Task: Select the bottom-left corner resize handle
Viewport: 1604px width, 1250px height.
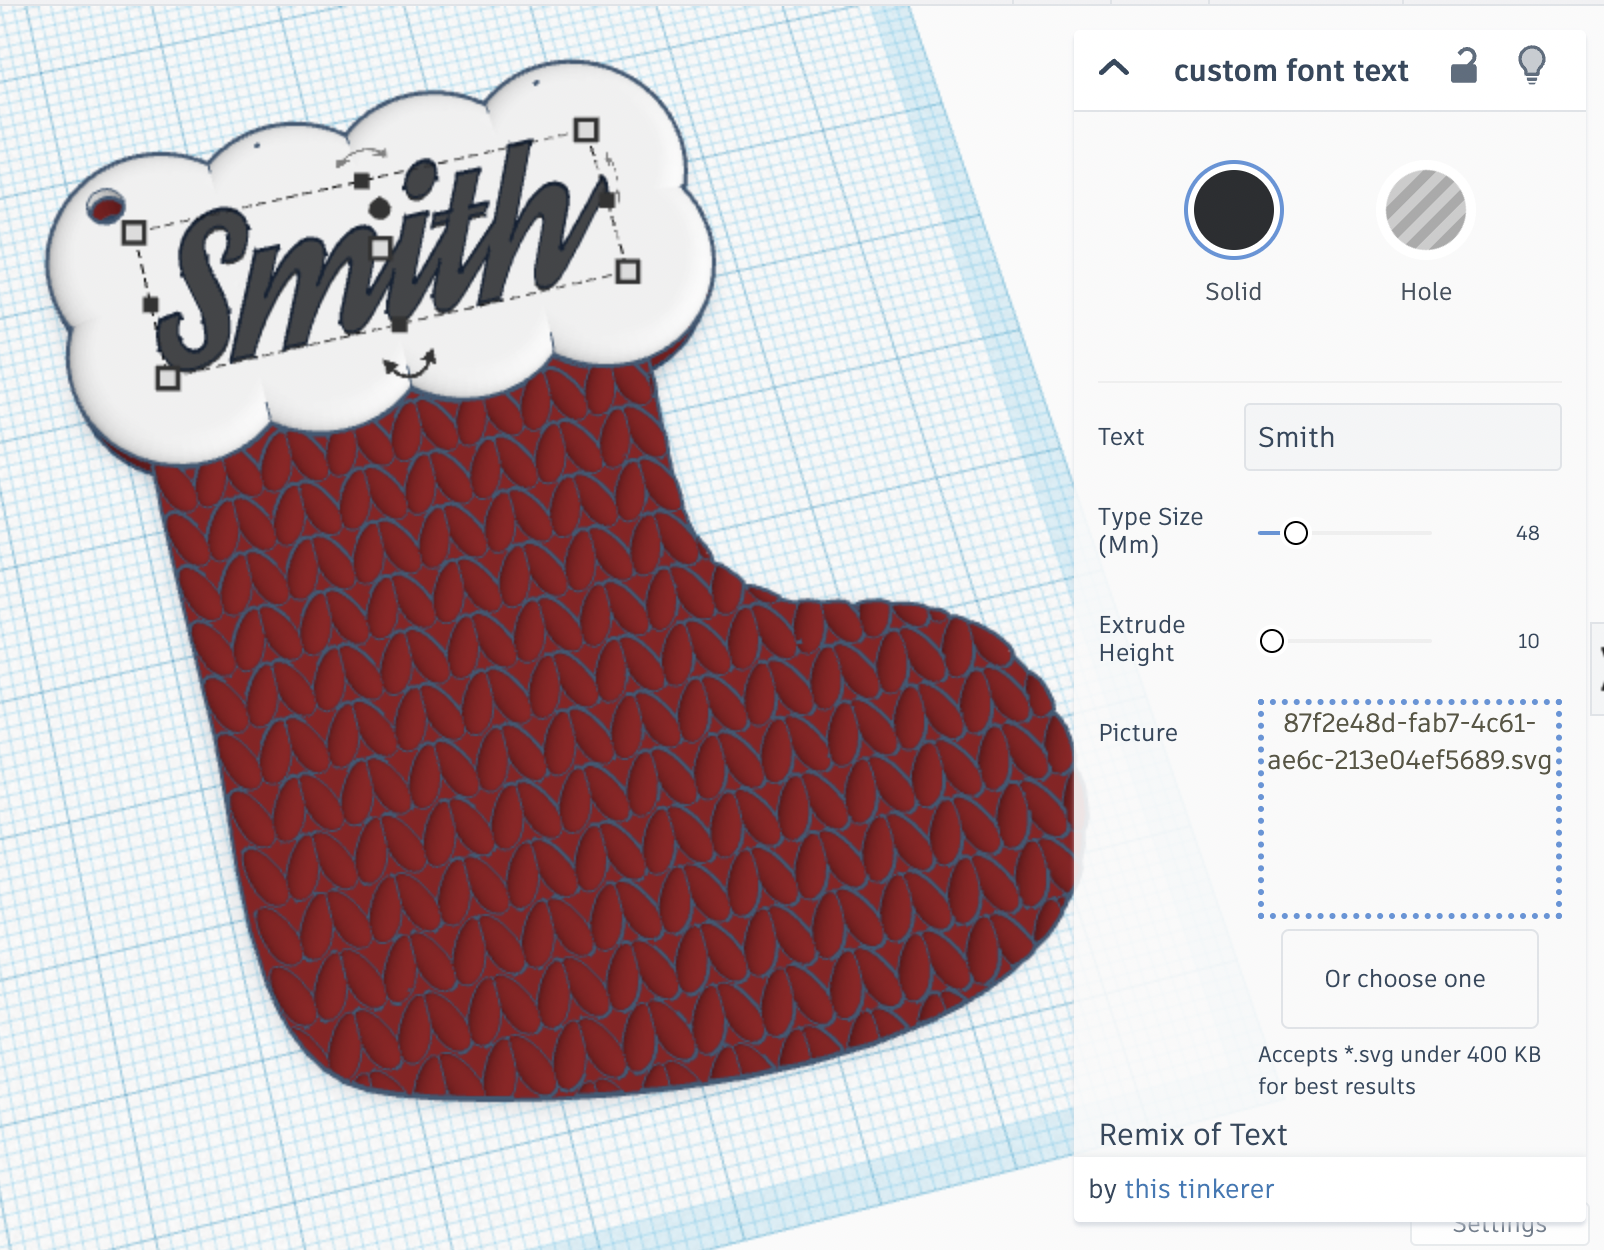Action: tap(168, 378)
